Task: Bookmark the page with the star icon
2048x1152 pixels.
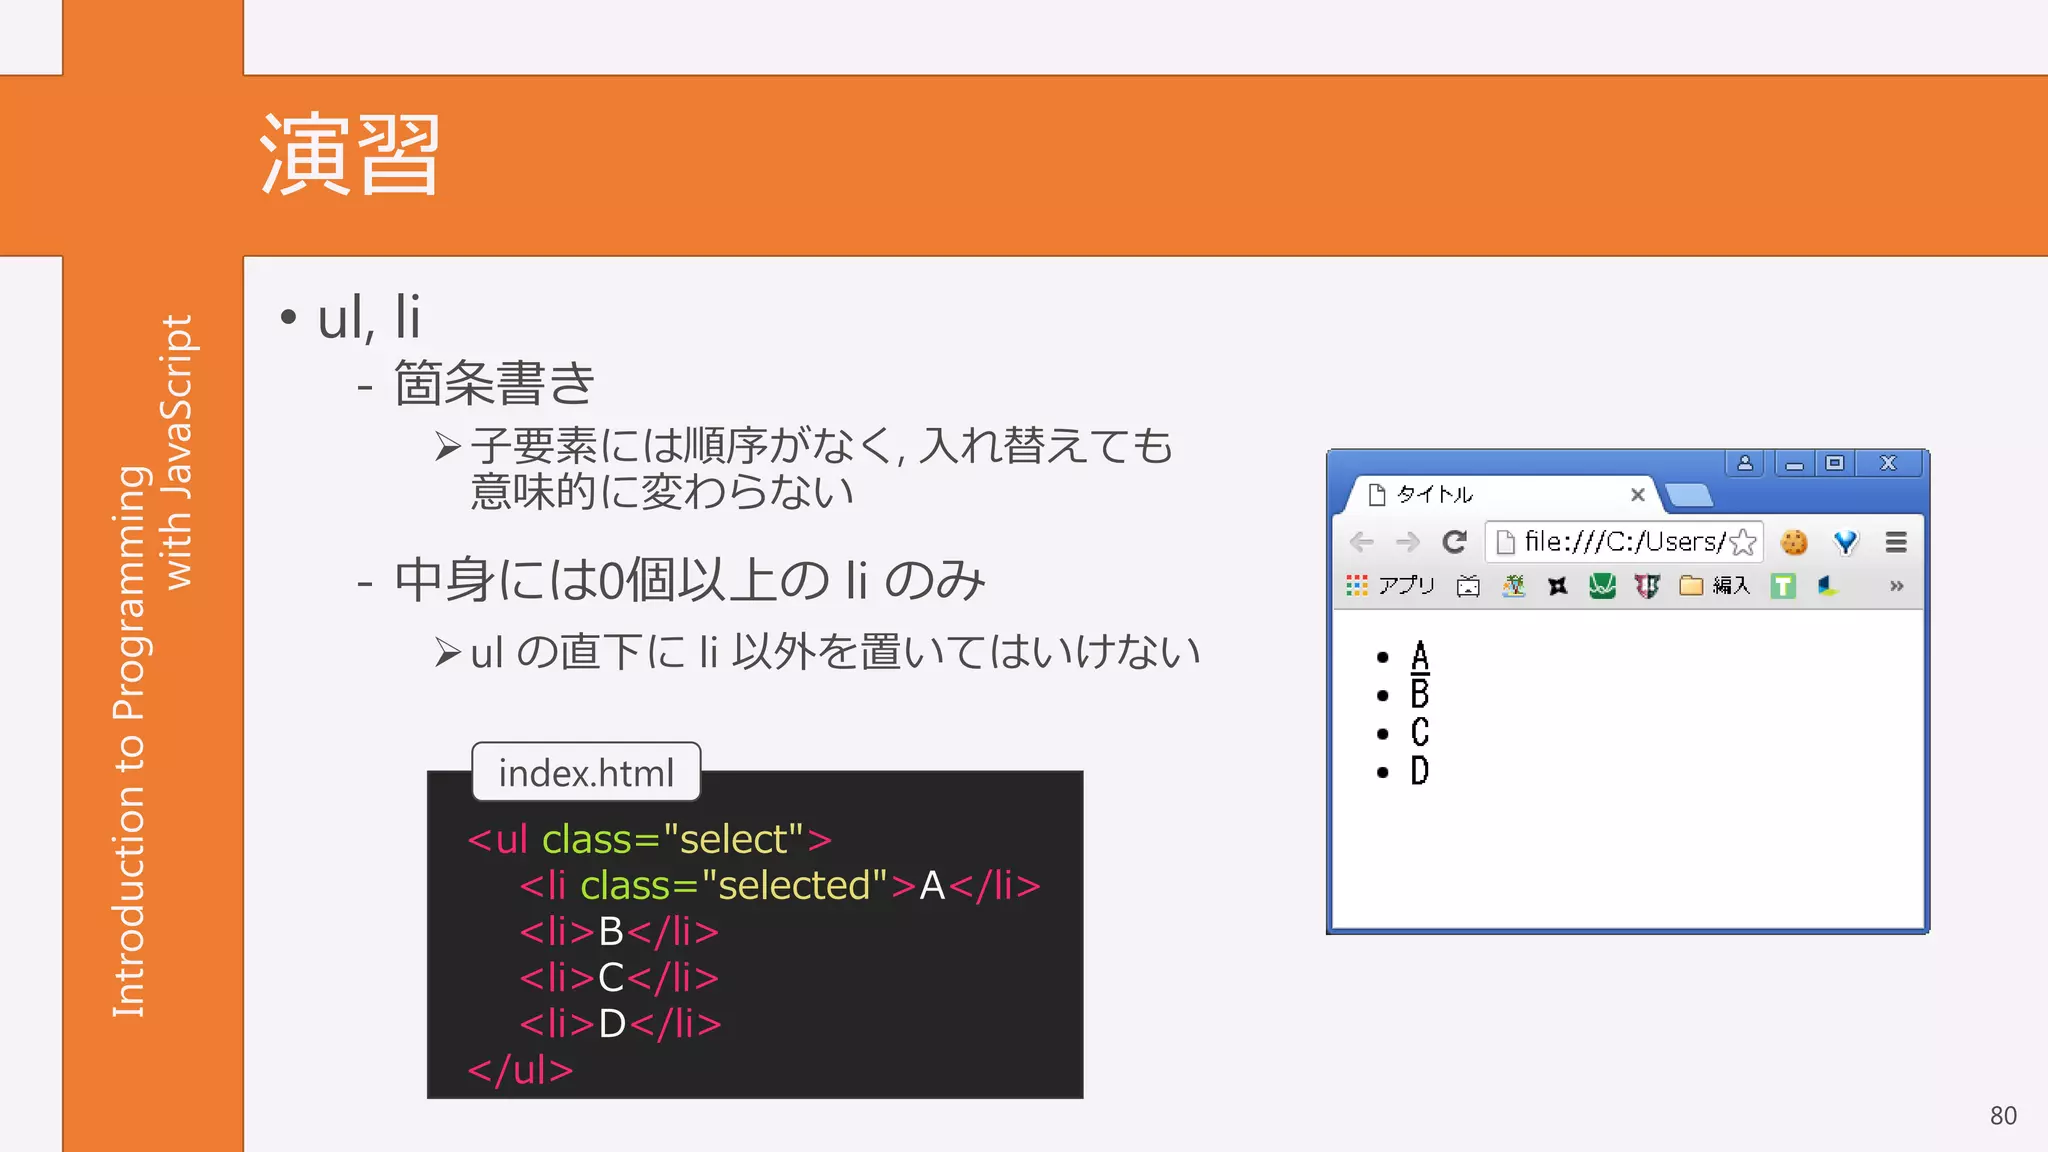Action: [x=1742, y=542]
